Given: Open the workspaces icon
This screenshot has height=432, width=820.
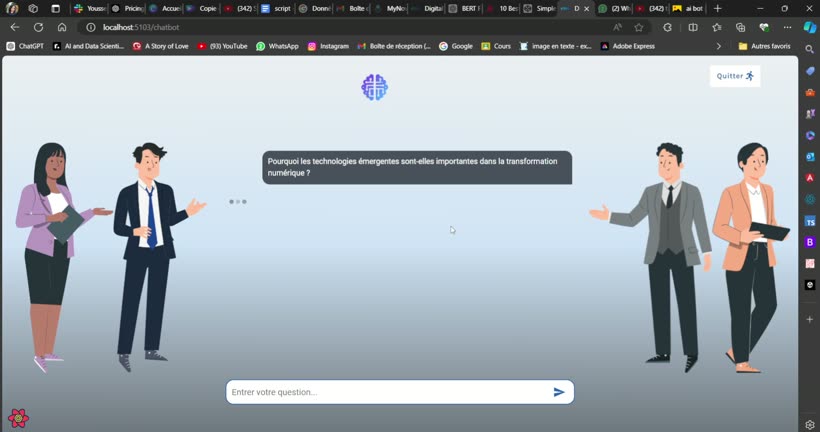Looking at the screenshot, I should 33,8.
